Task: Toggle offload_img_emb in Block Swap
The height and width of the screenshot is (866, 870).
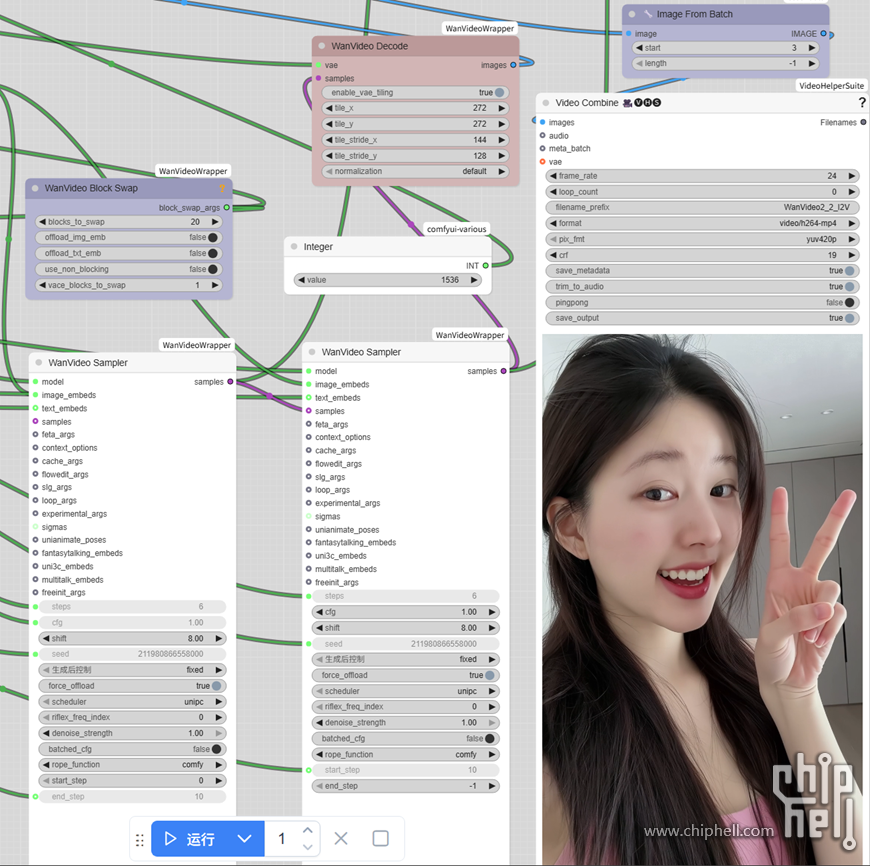Action: tap(129, 237)
